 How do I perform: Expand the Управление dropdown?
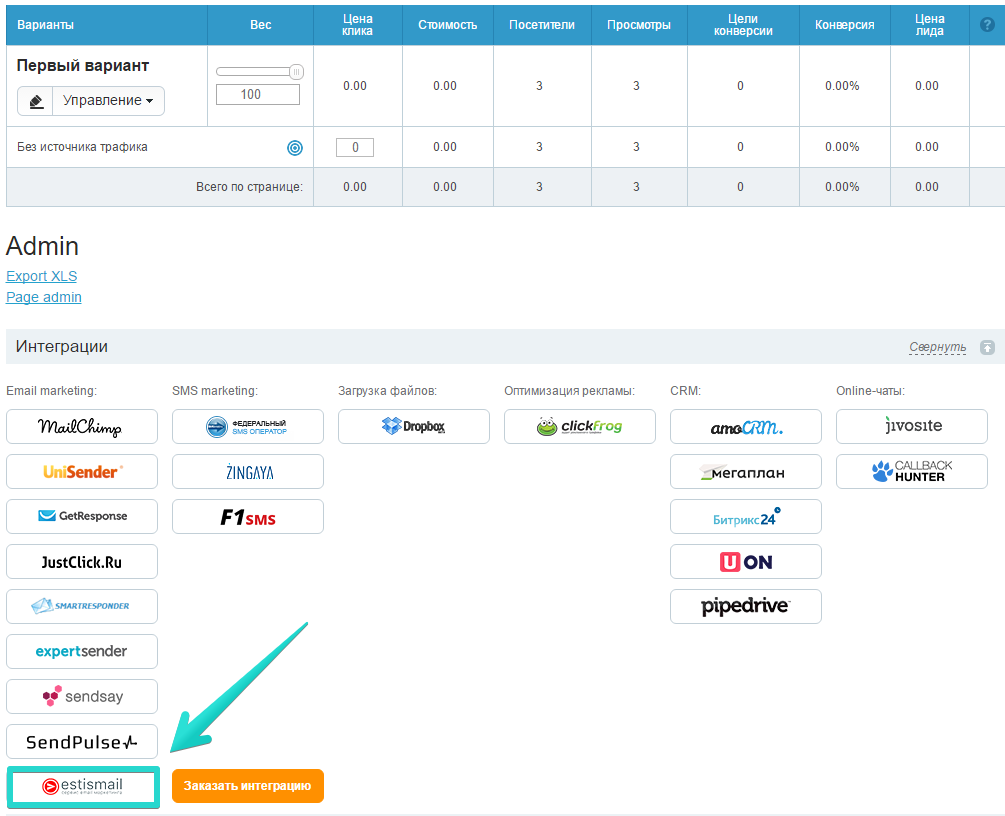(x=108, y=101)
